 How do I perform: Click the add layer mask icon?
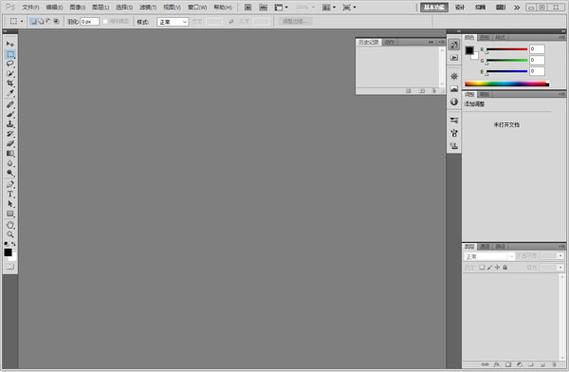(508, 364)
